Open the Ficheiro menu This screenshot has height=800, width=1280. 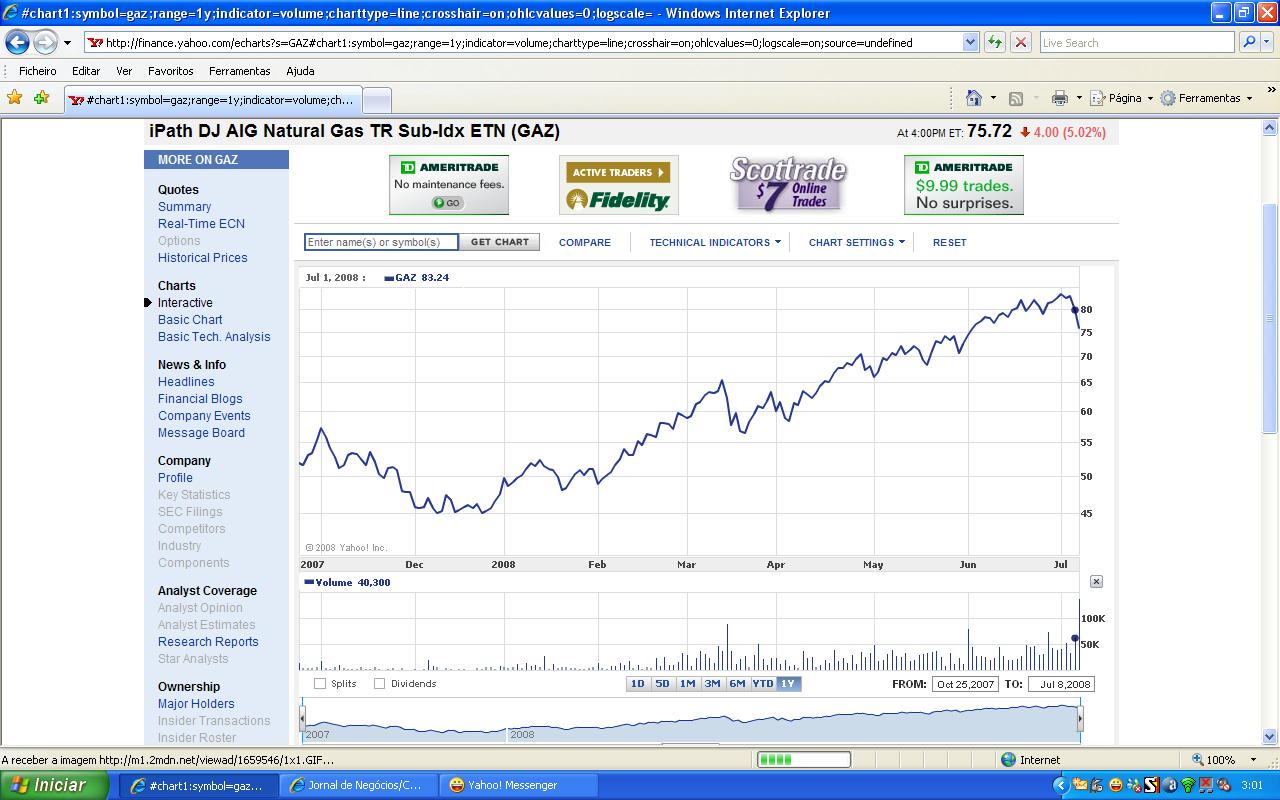pos(38,71)
